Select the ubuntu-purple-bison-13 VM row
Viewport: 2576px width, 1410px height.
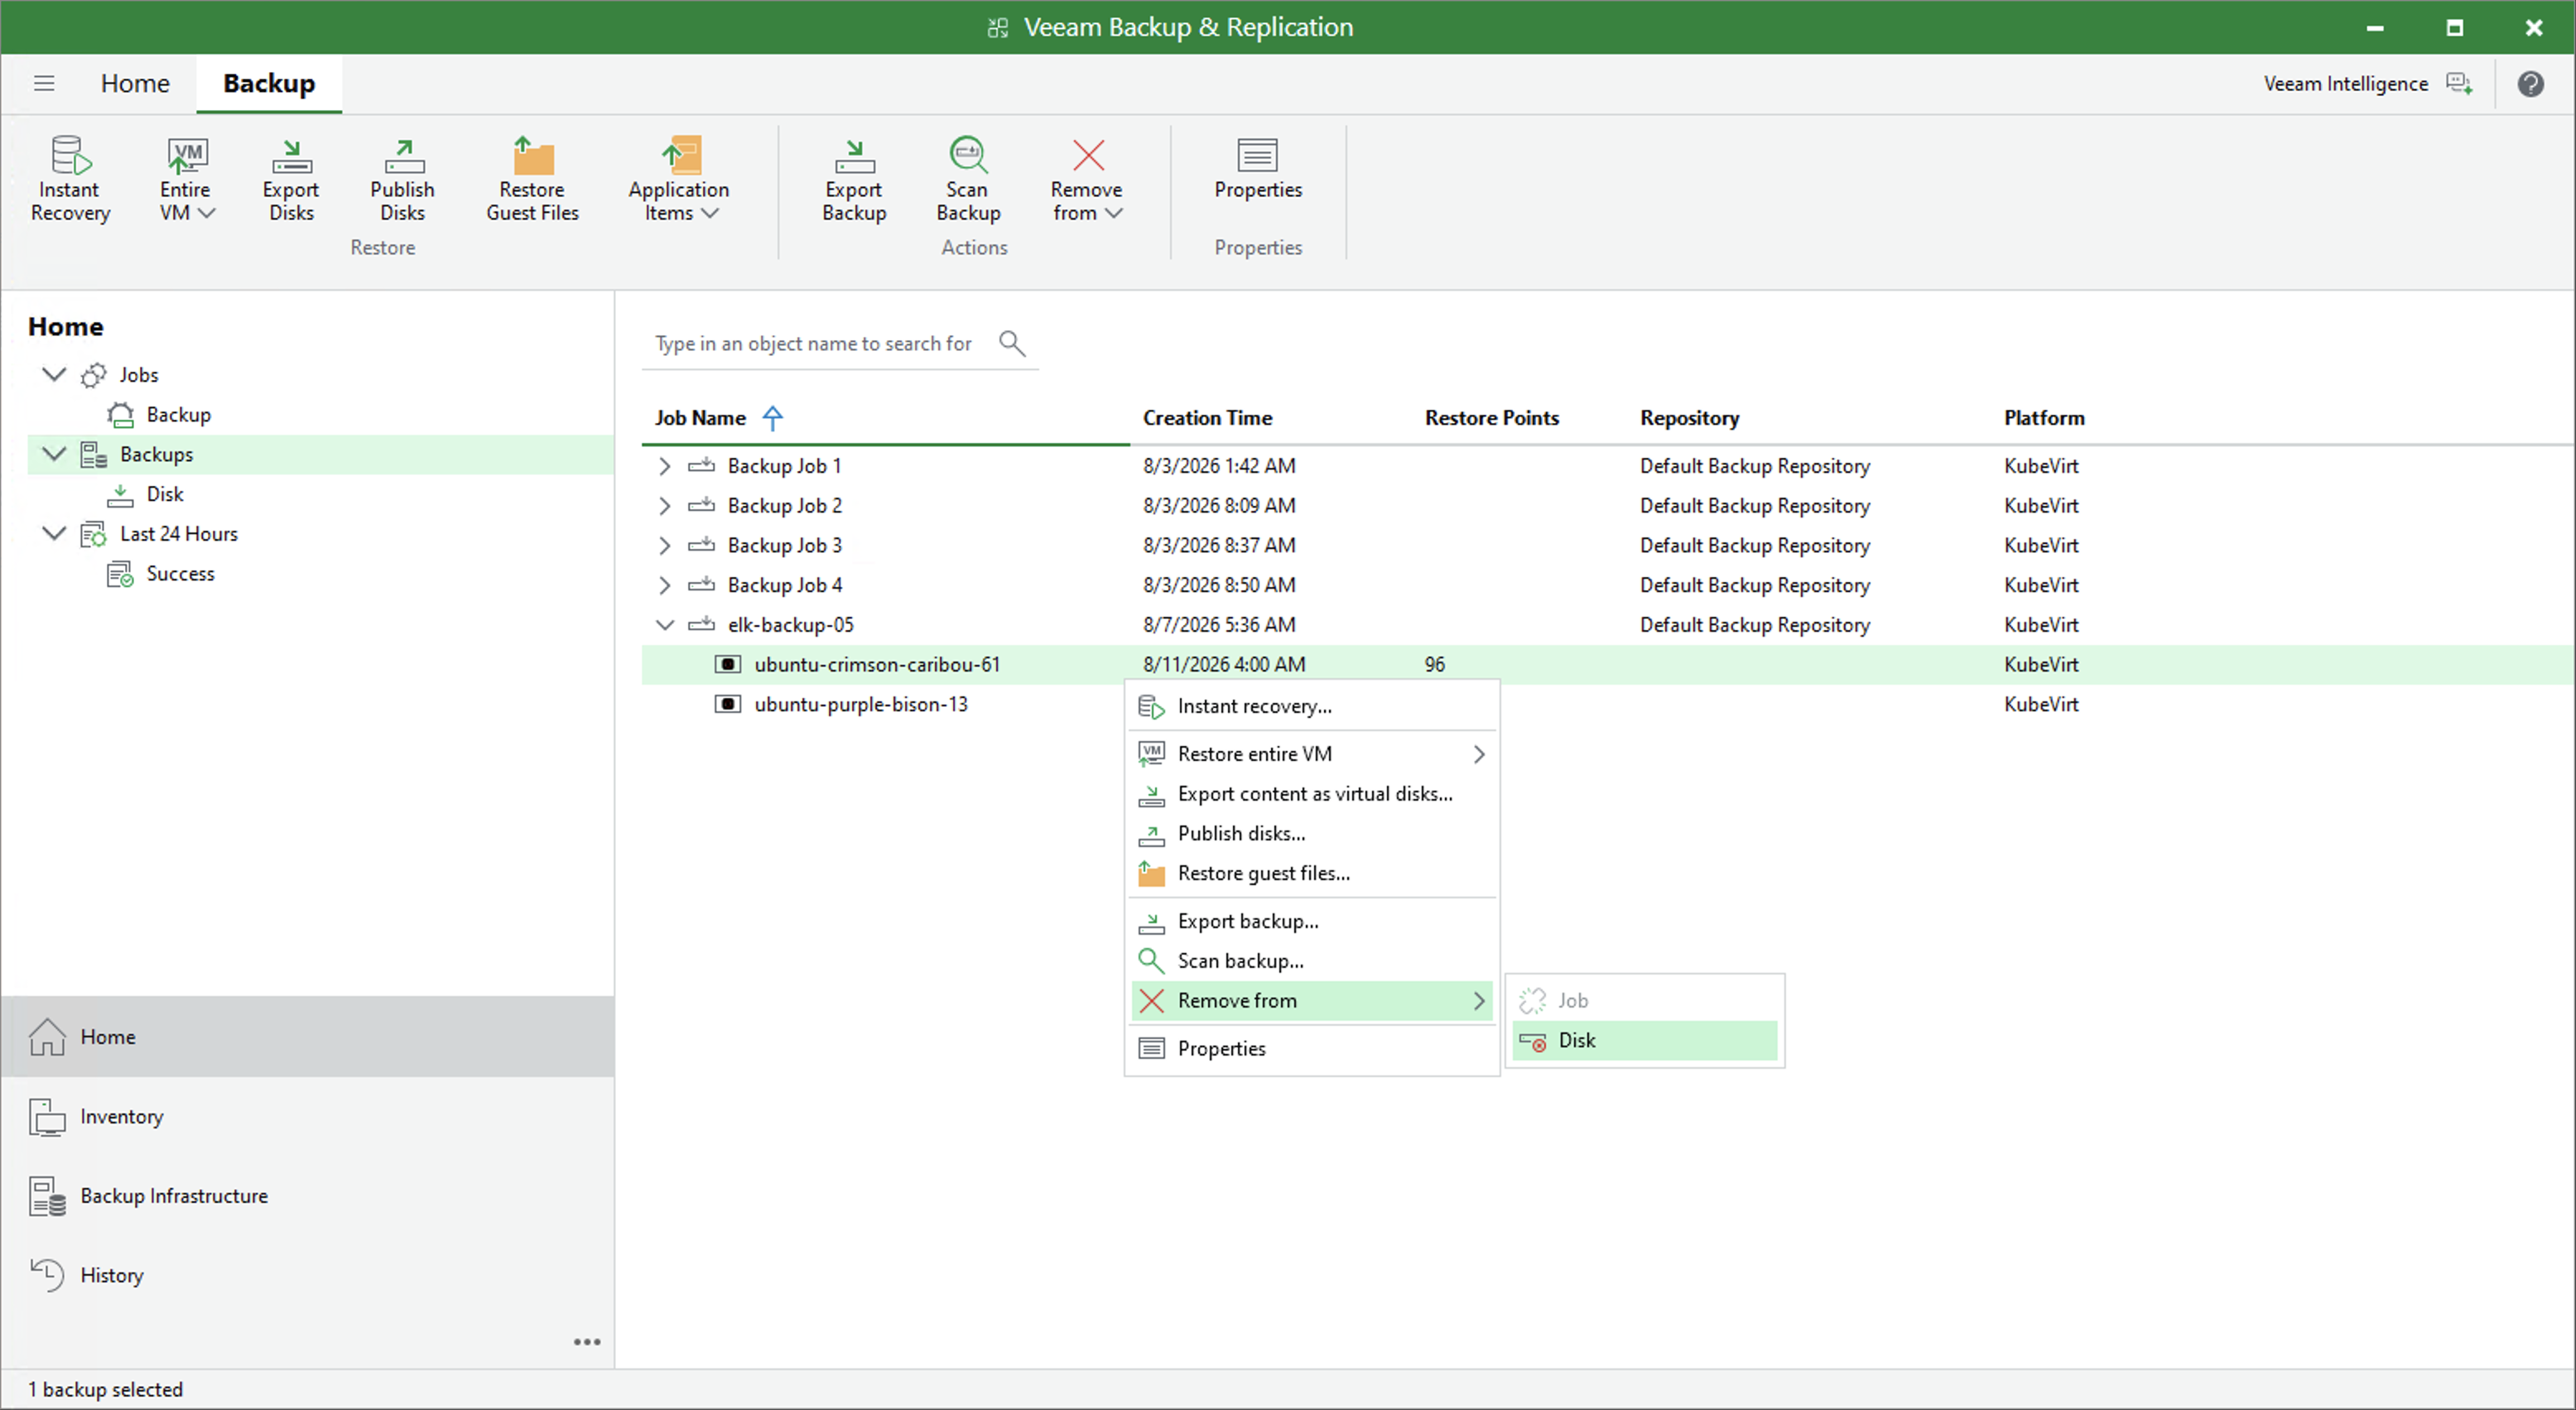(x=861, y=704)
